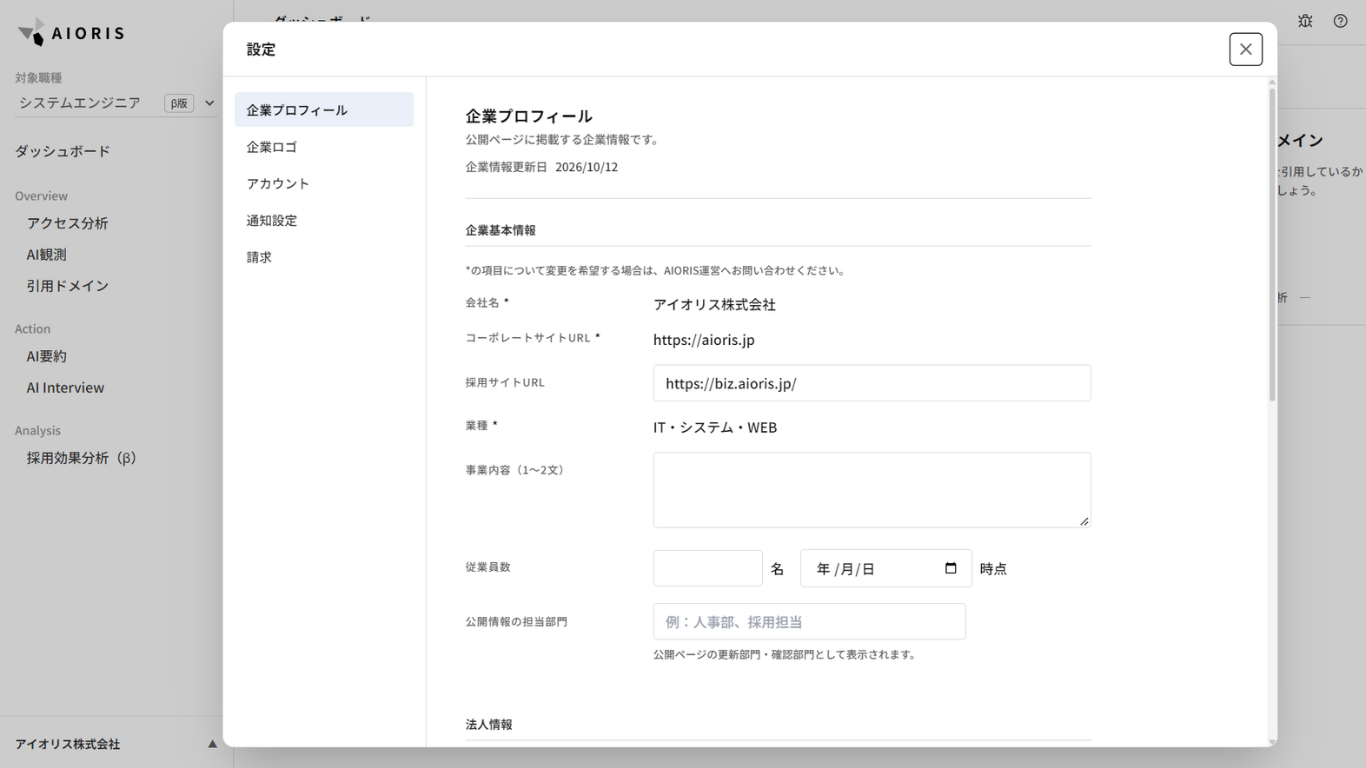The height and width of the screenshot is (768, 1366).
Task: Go to アクセス分析 in the sidebar
Action: [68, 223]
